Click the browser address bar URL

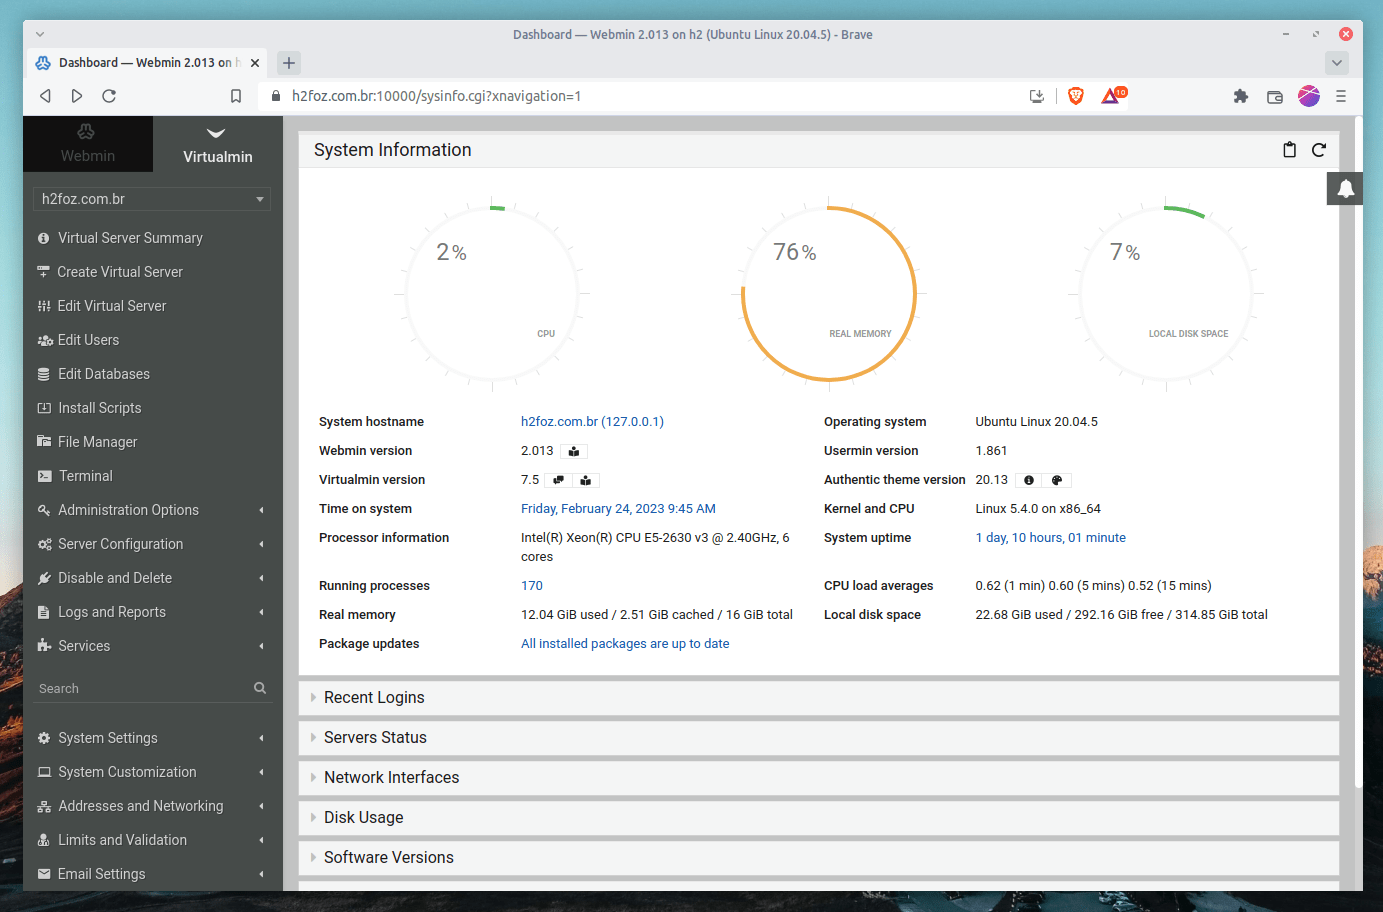pos(436,96)
